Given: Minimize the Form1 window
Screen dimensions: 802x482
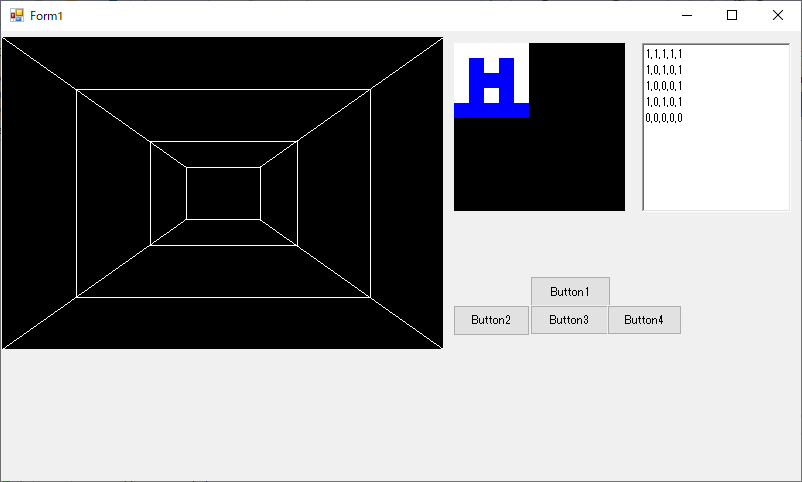Looking at the screenshot, I should click(687, 15).
